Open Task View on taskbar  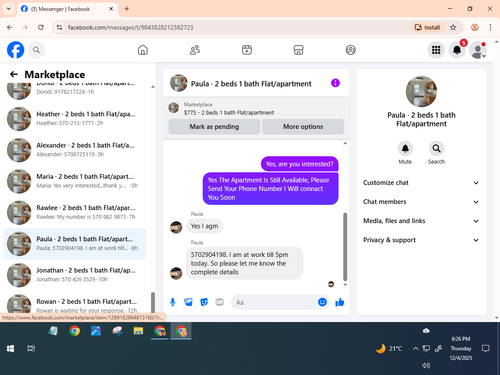pos(31,349)
